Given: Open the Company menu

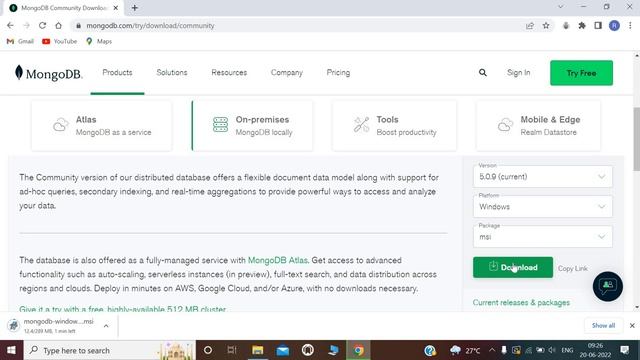Looking at the screenshot, I should click(287, 73).
